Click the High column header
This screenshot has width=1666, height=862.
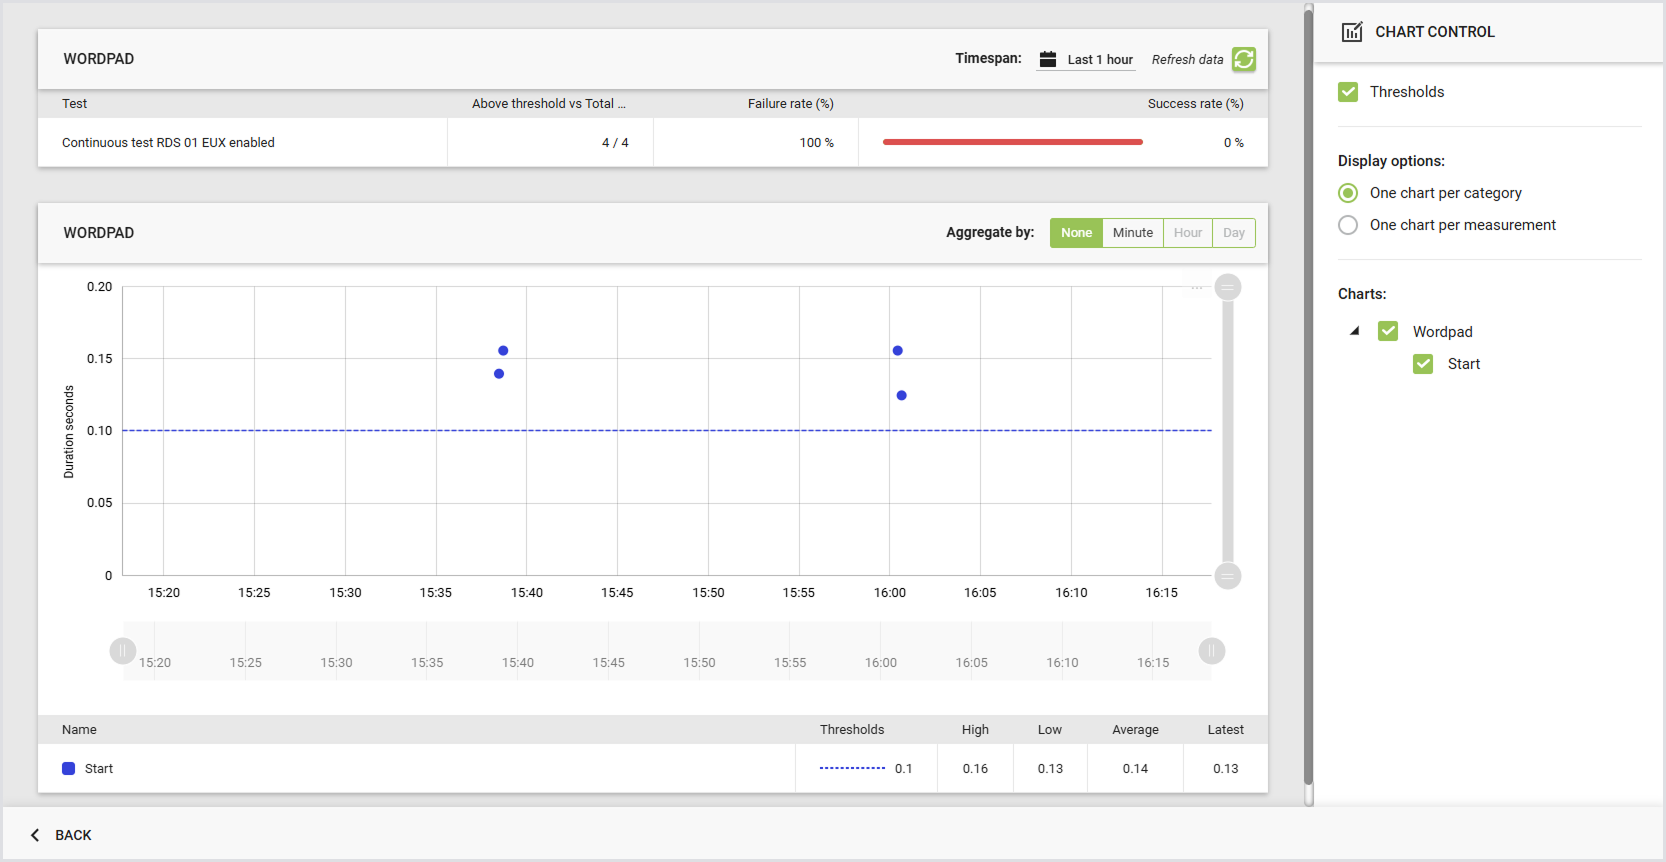pyautogui.click(x=975, y=730)
